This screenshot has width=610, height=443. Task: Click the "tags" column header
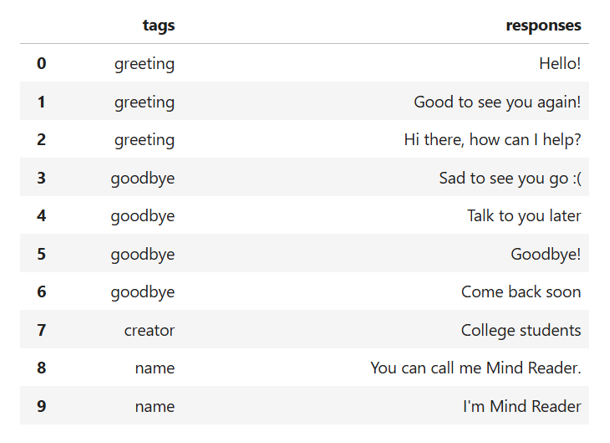tap(158, 26)
